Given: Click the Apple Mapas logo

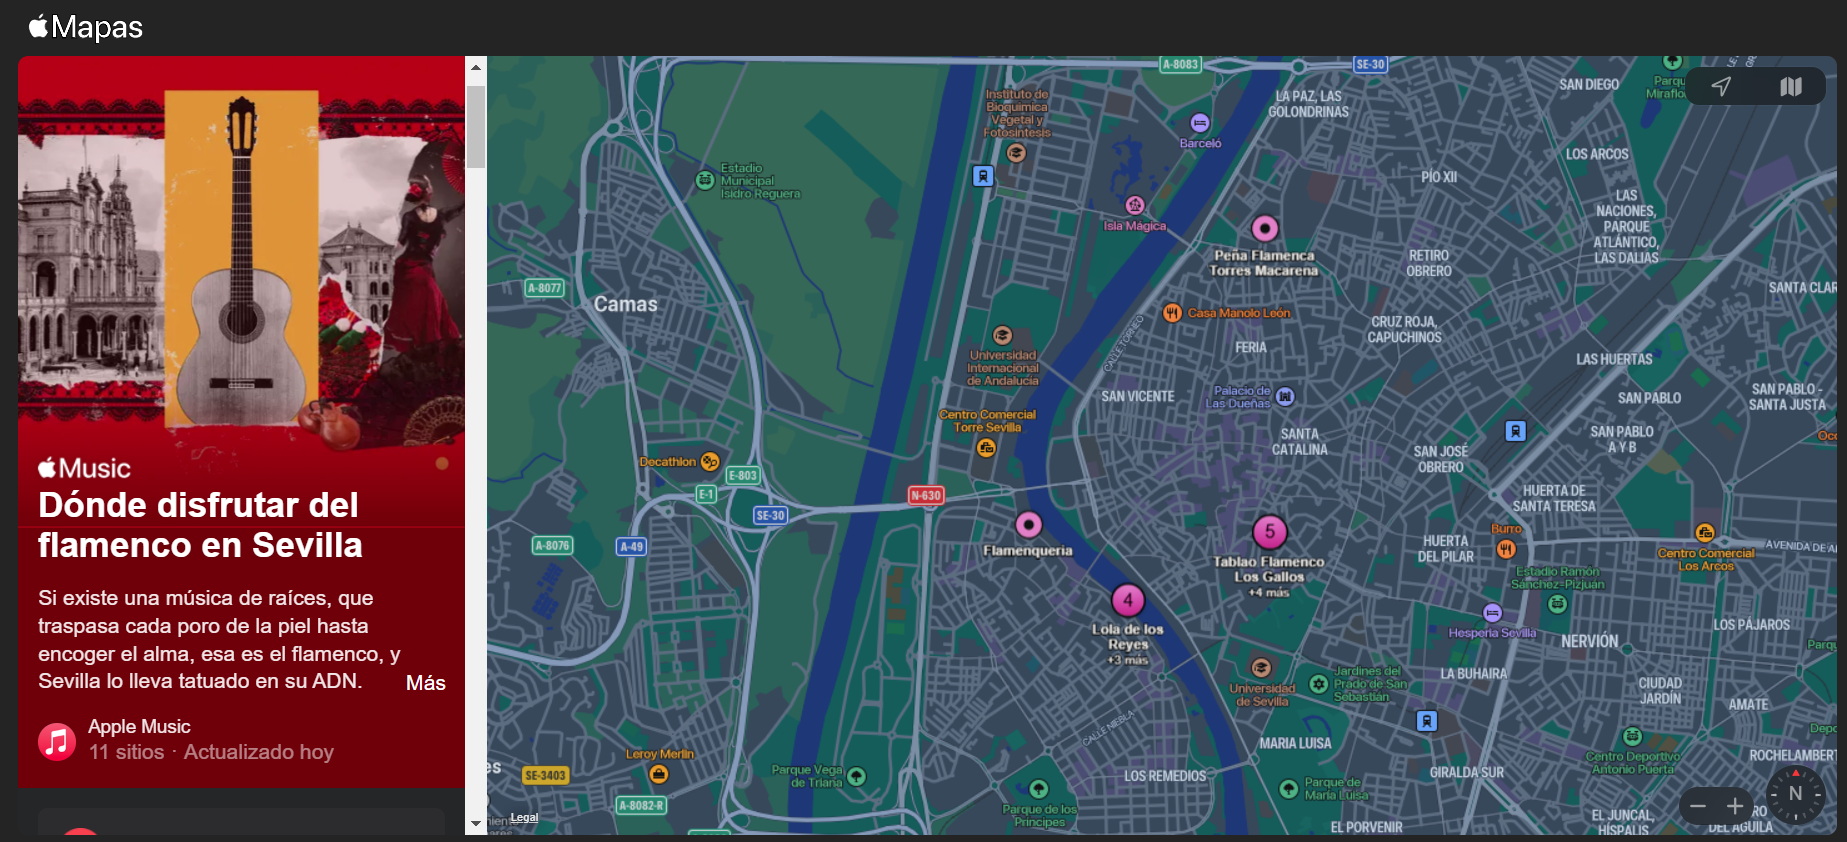Looking at the screenshot, I should click(86, 27).
